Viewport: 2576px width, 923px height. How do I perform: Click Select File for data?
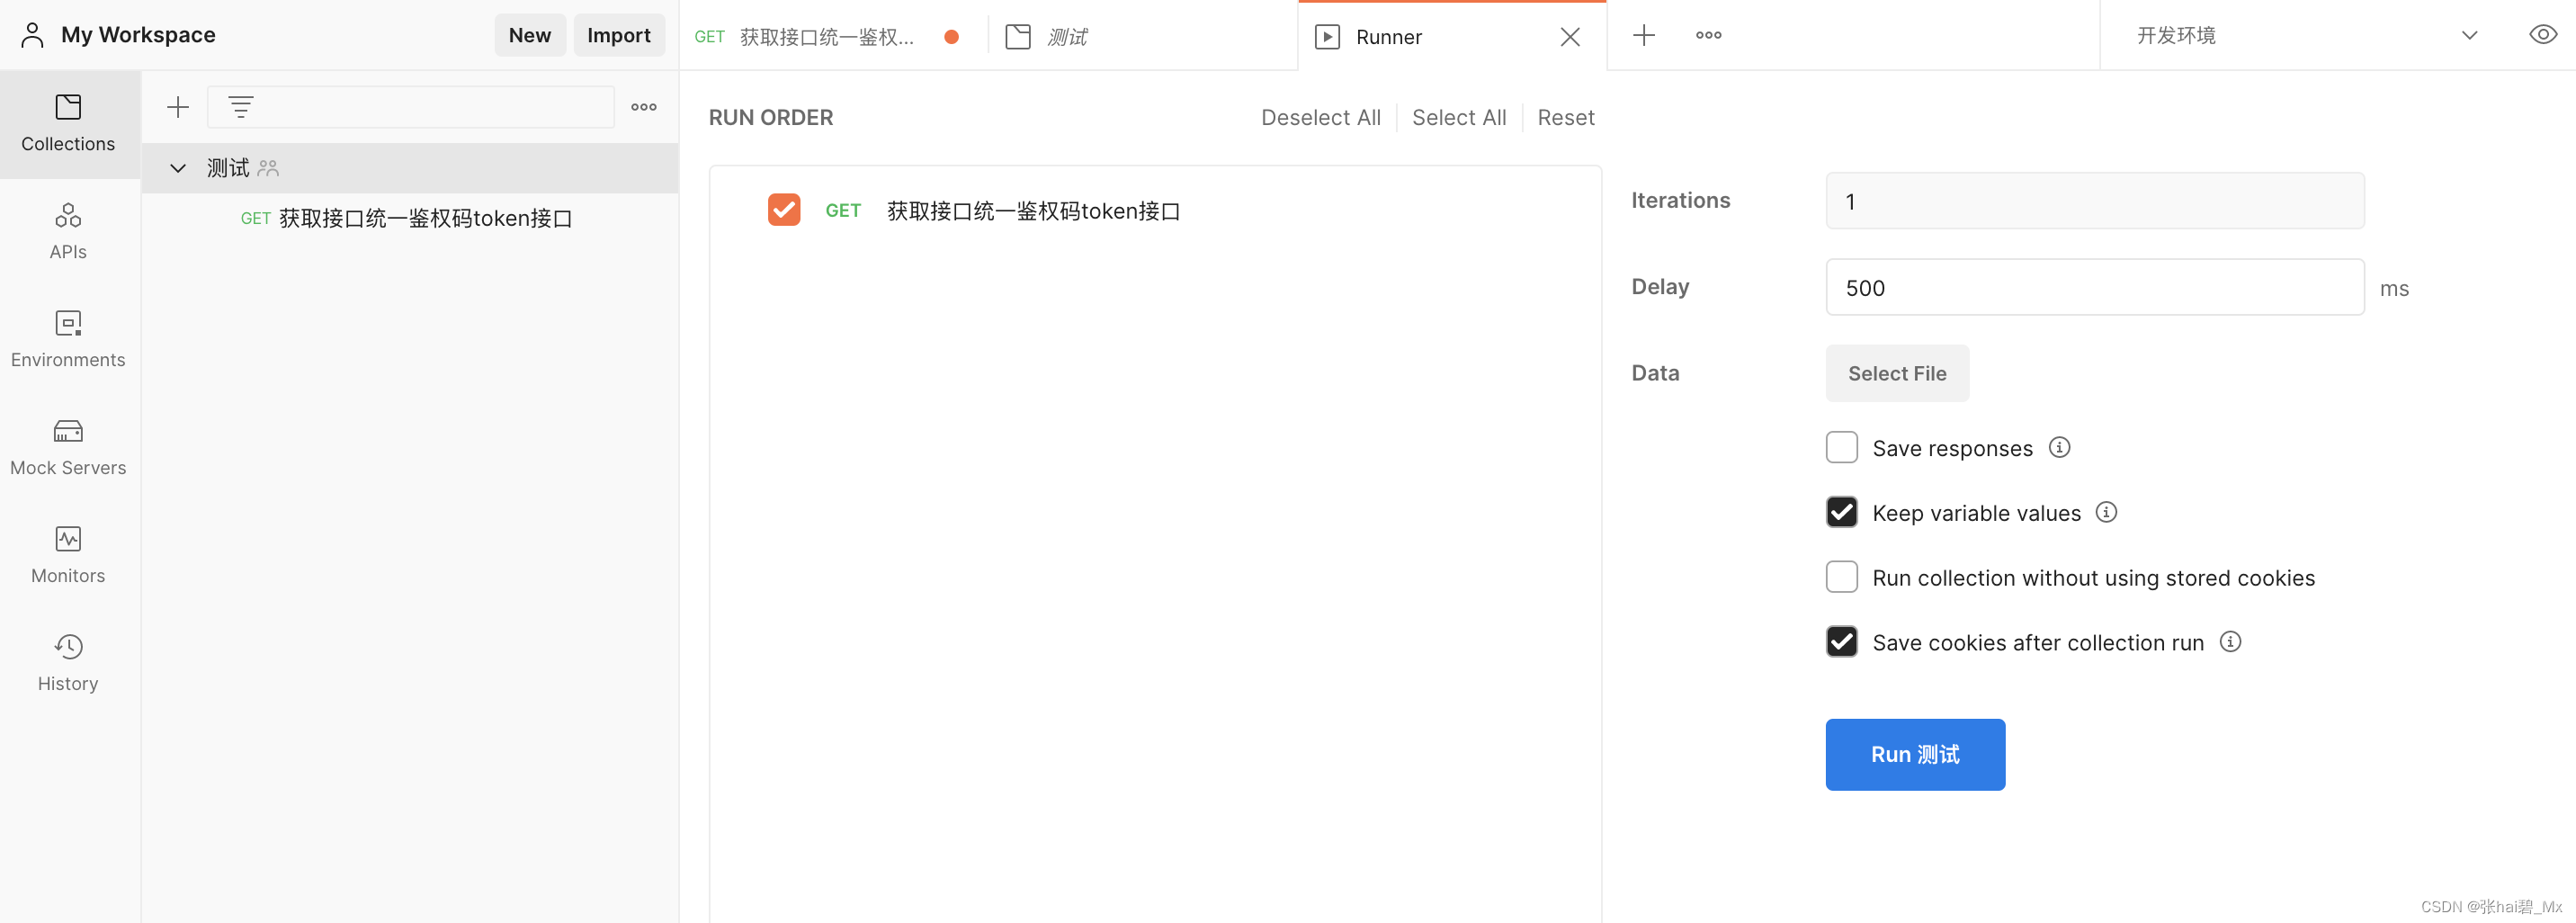click(1897, 373)
